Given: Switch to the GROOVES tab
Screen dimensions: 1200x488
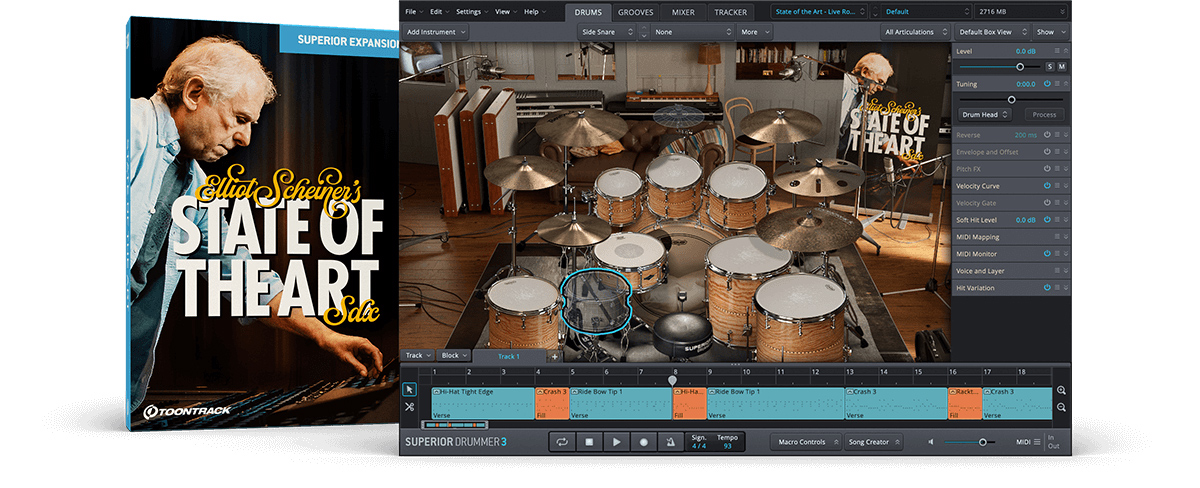Looking at the screenshot, I should (x=636, y=12).
